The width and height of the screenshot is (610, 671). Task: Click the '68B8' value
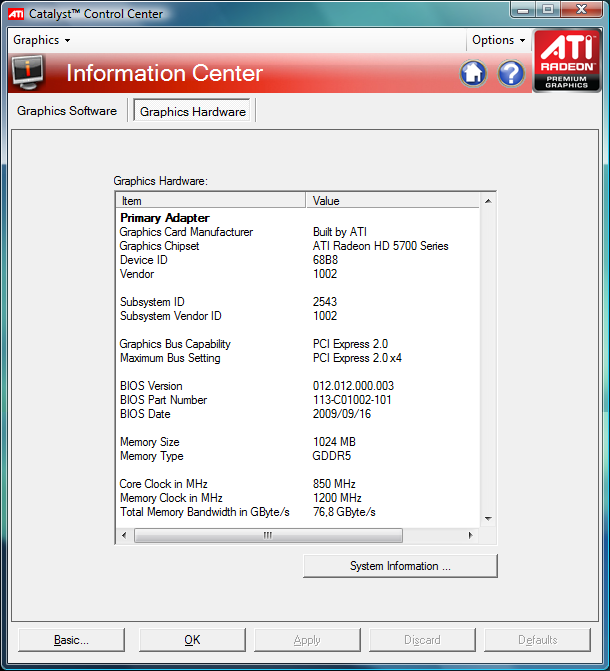(325, 260)
